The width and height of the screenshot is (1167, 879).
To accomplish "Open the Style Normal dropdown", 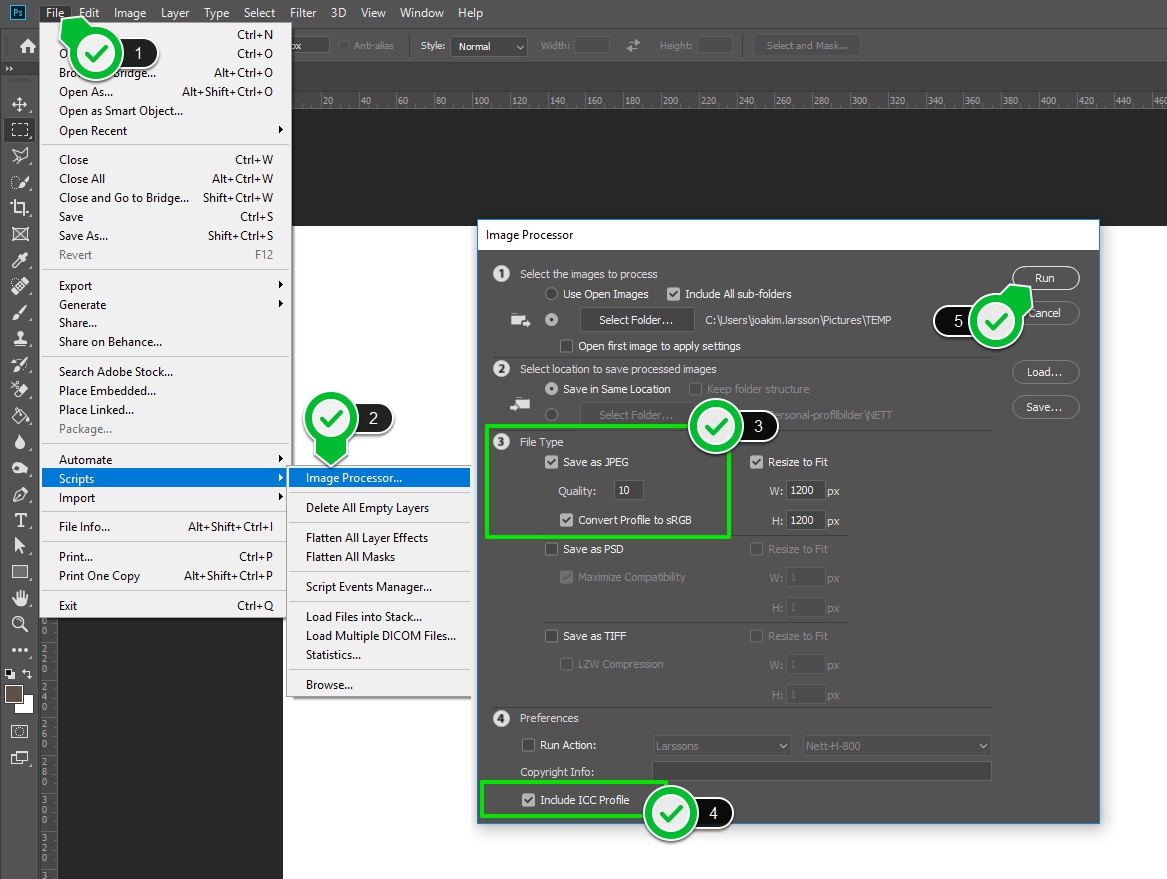I will pyautogui.click(x=489, y=46).
